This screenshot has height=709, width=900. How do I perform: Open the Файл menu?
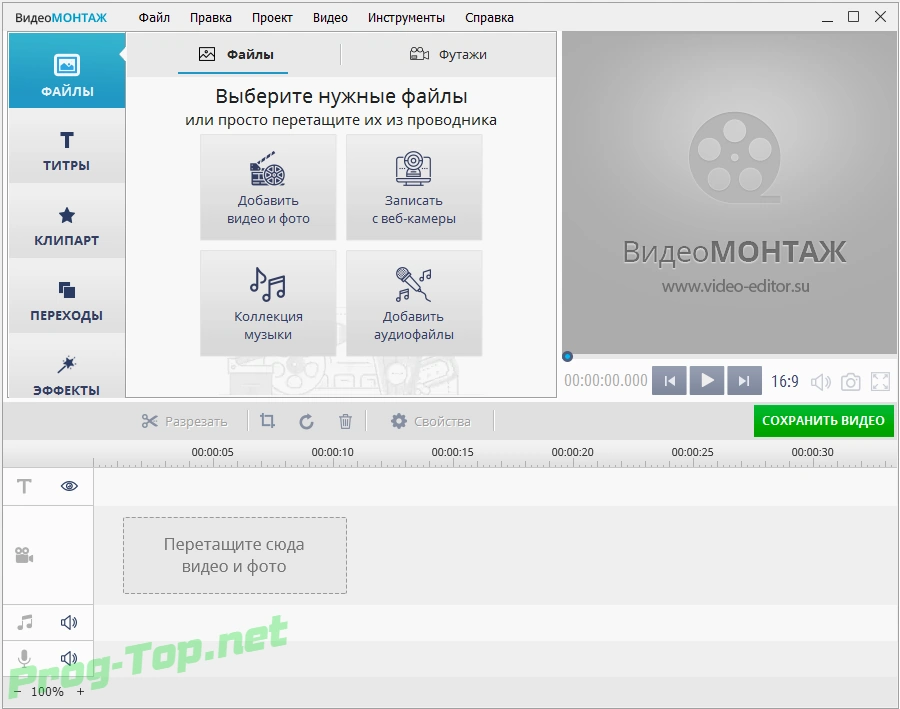pyautogui.click(x=154, y=18)
